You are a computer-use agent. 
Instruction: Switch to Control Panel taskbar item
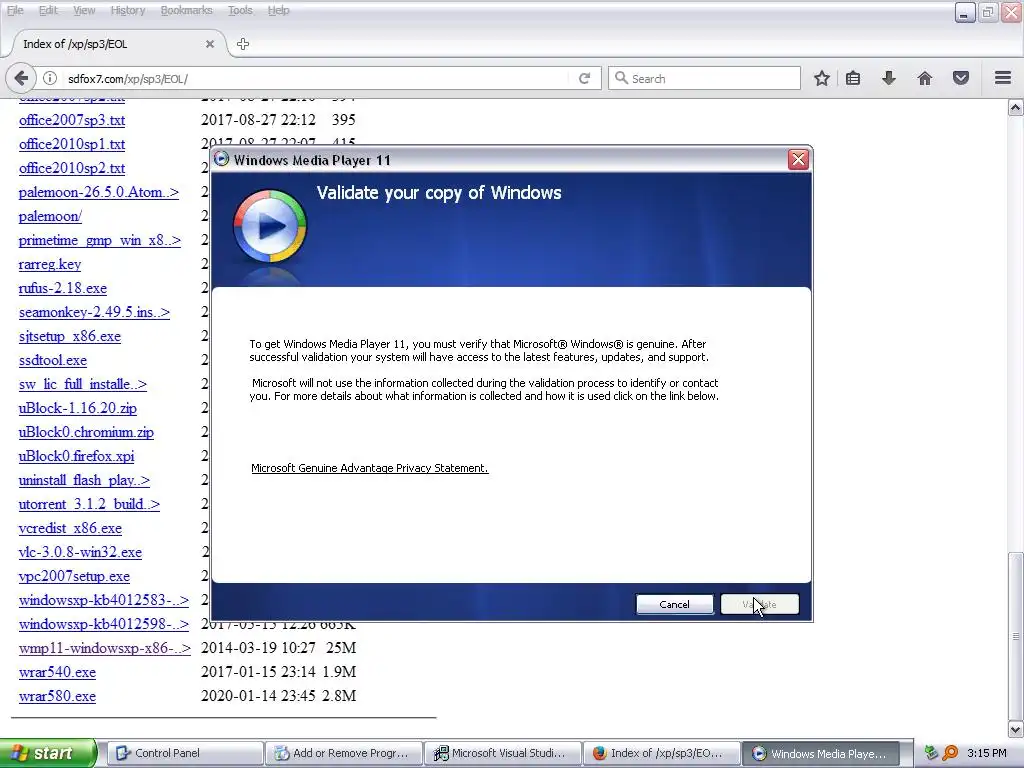(185, 753)
